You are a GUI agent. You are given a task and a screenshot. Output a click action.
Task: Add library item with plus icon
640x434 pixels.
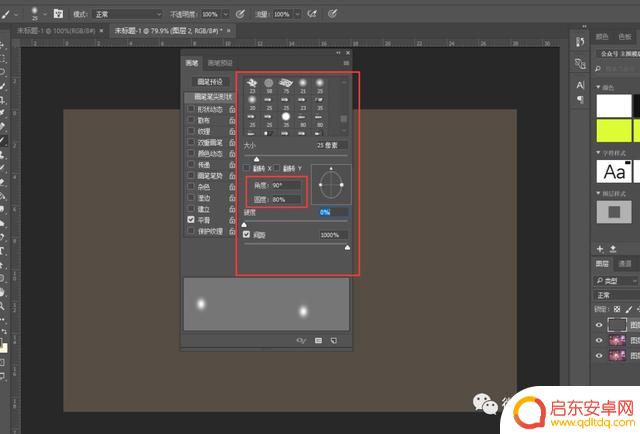click(x=600, y=249)
